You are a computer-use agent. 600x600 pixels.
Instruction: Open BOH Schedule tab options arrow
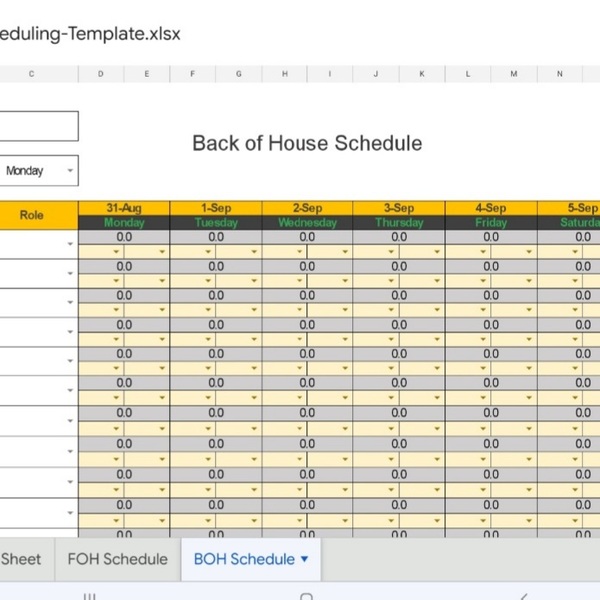(x=305, y=559)
